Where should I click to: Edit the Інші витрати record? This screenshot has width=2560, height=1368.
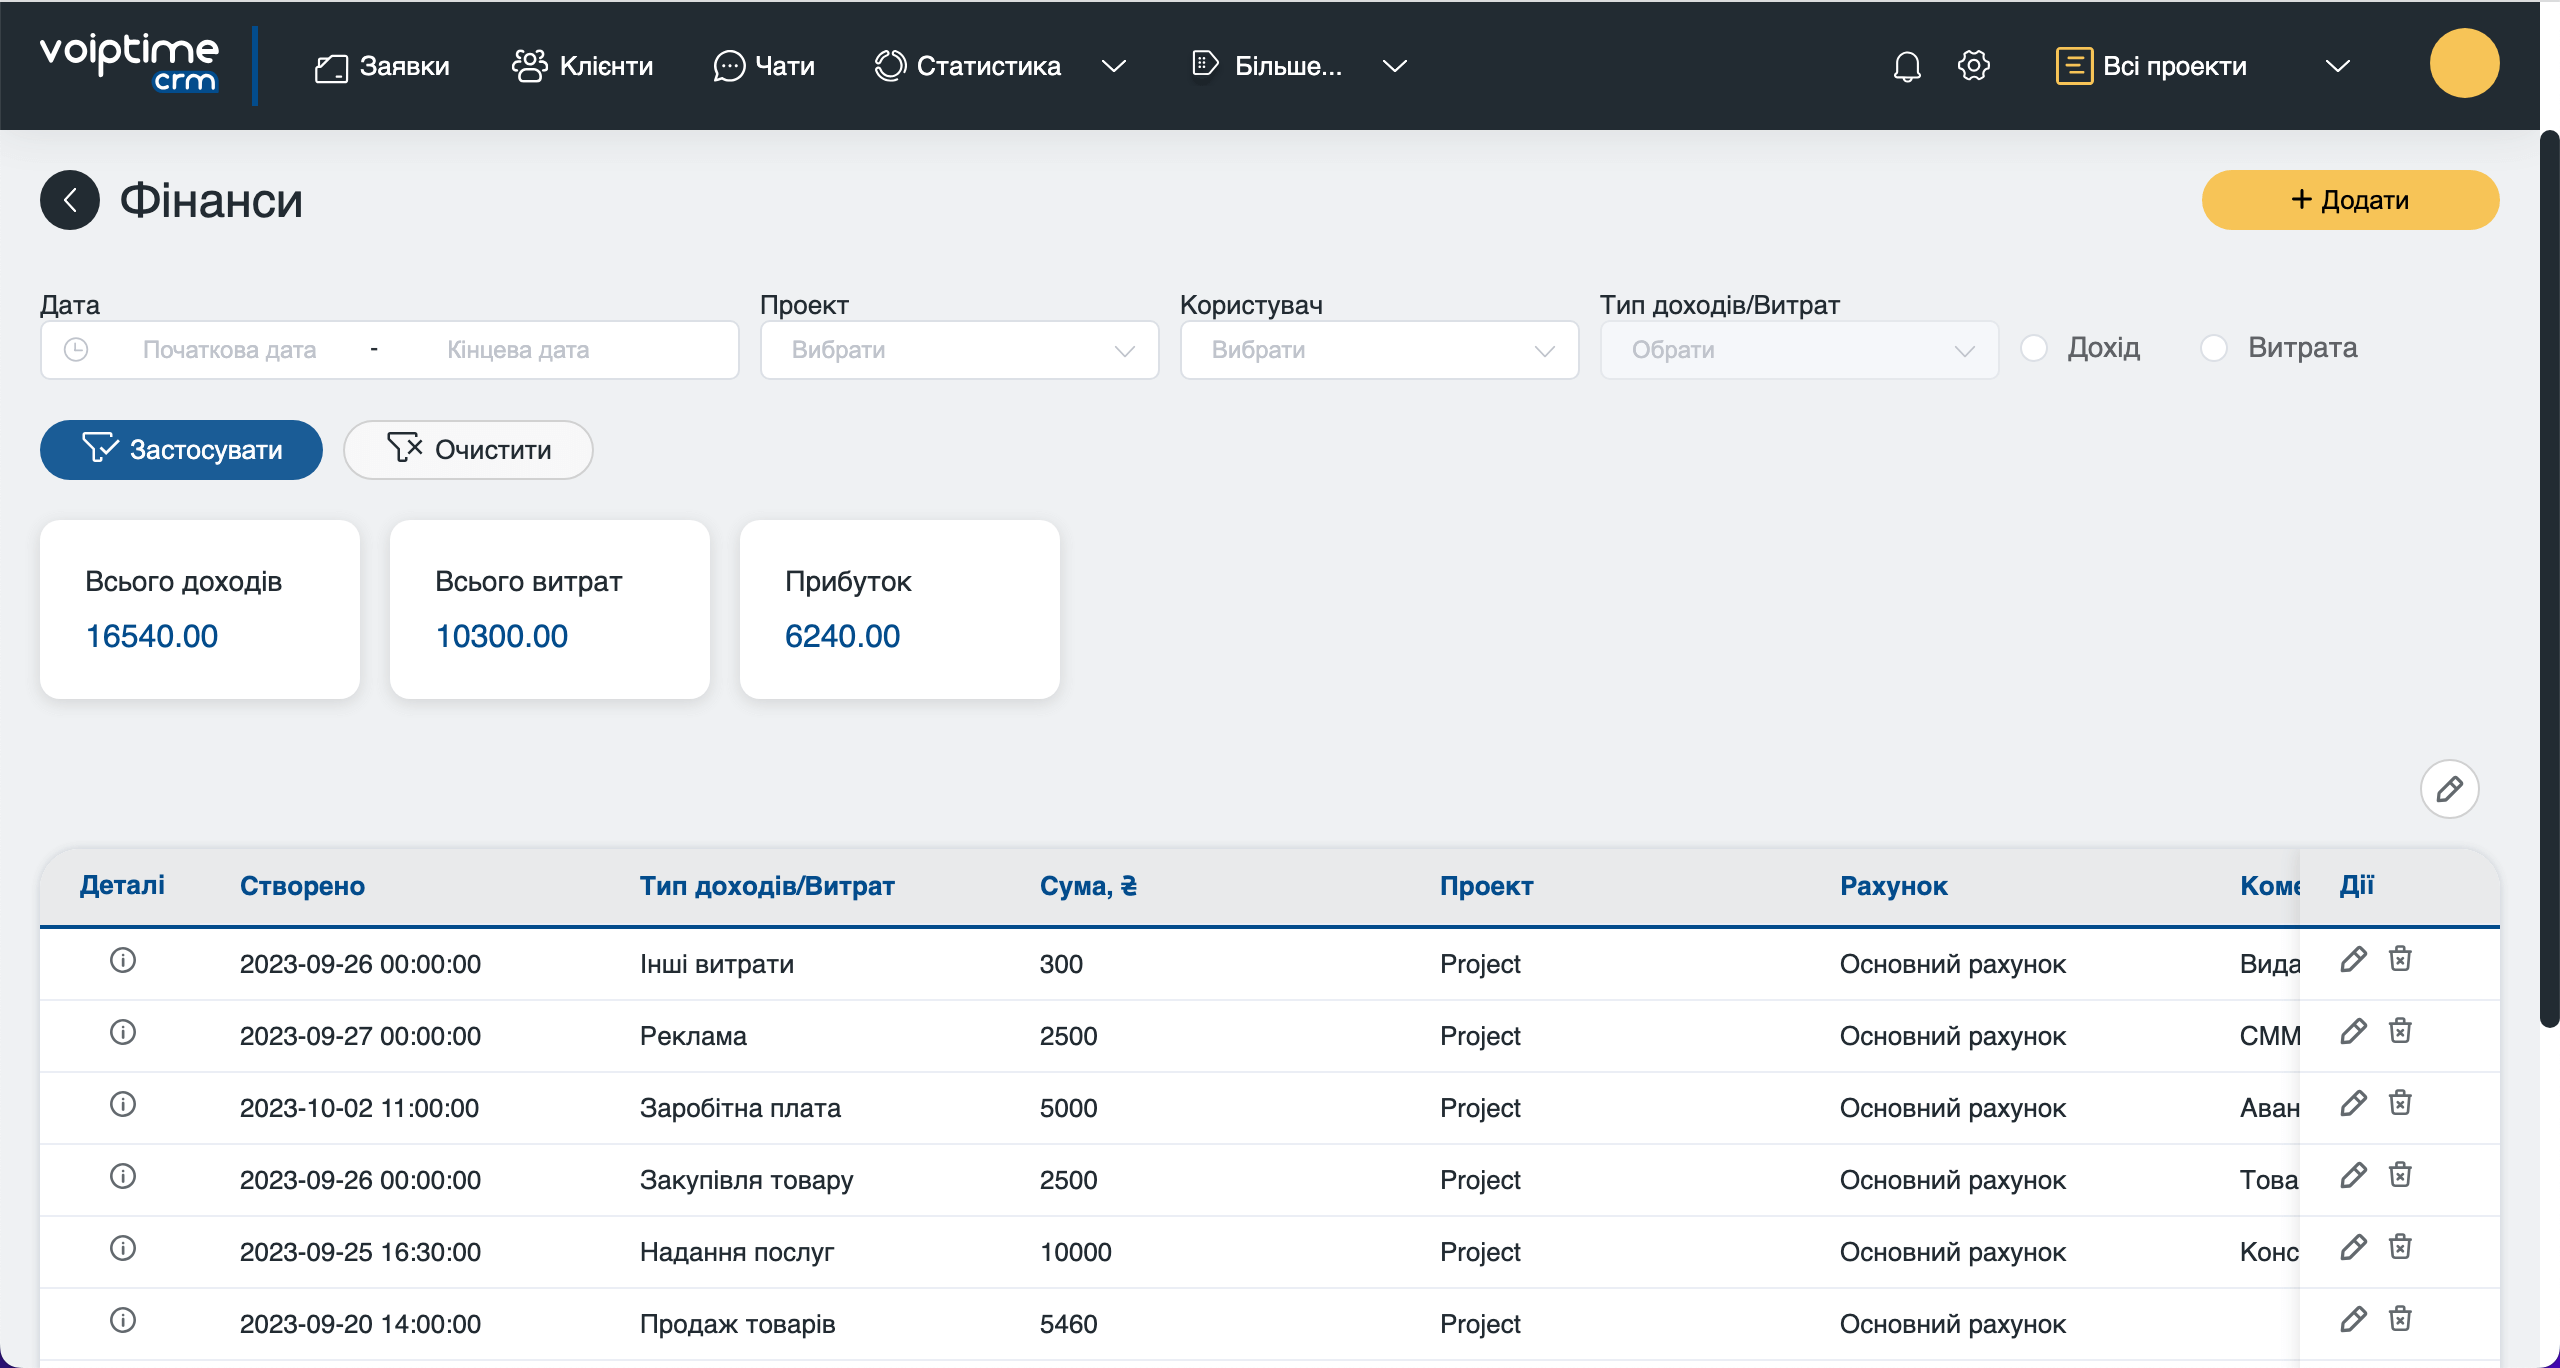click(x=2353, y=959)
